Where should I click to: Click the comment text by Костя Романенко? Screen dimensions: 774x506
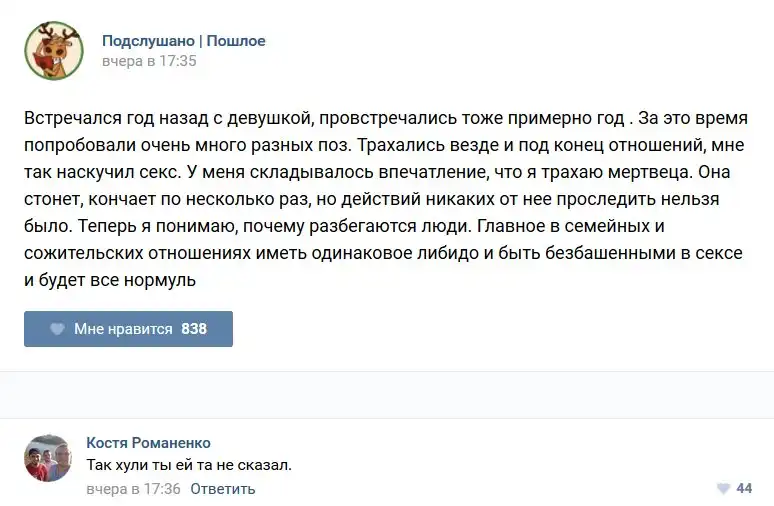[x=189, y=465]
